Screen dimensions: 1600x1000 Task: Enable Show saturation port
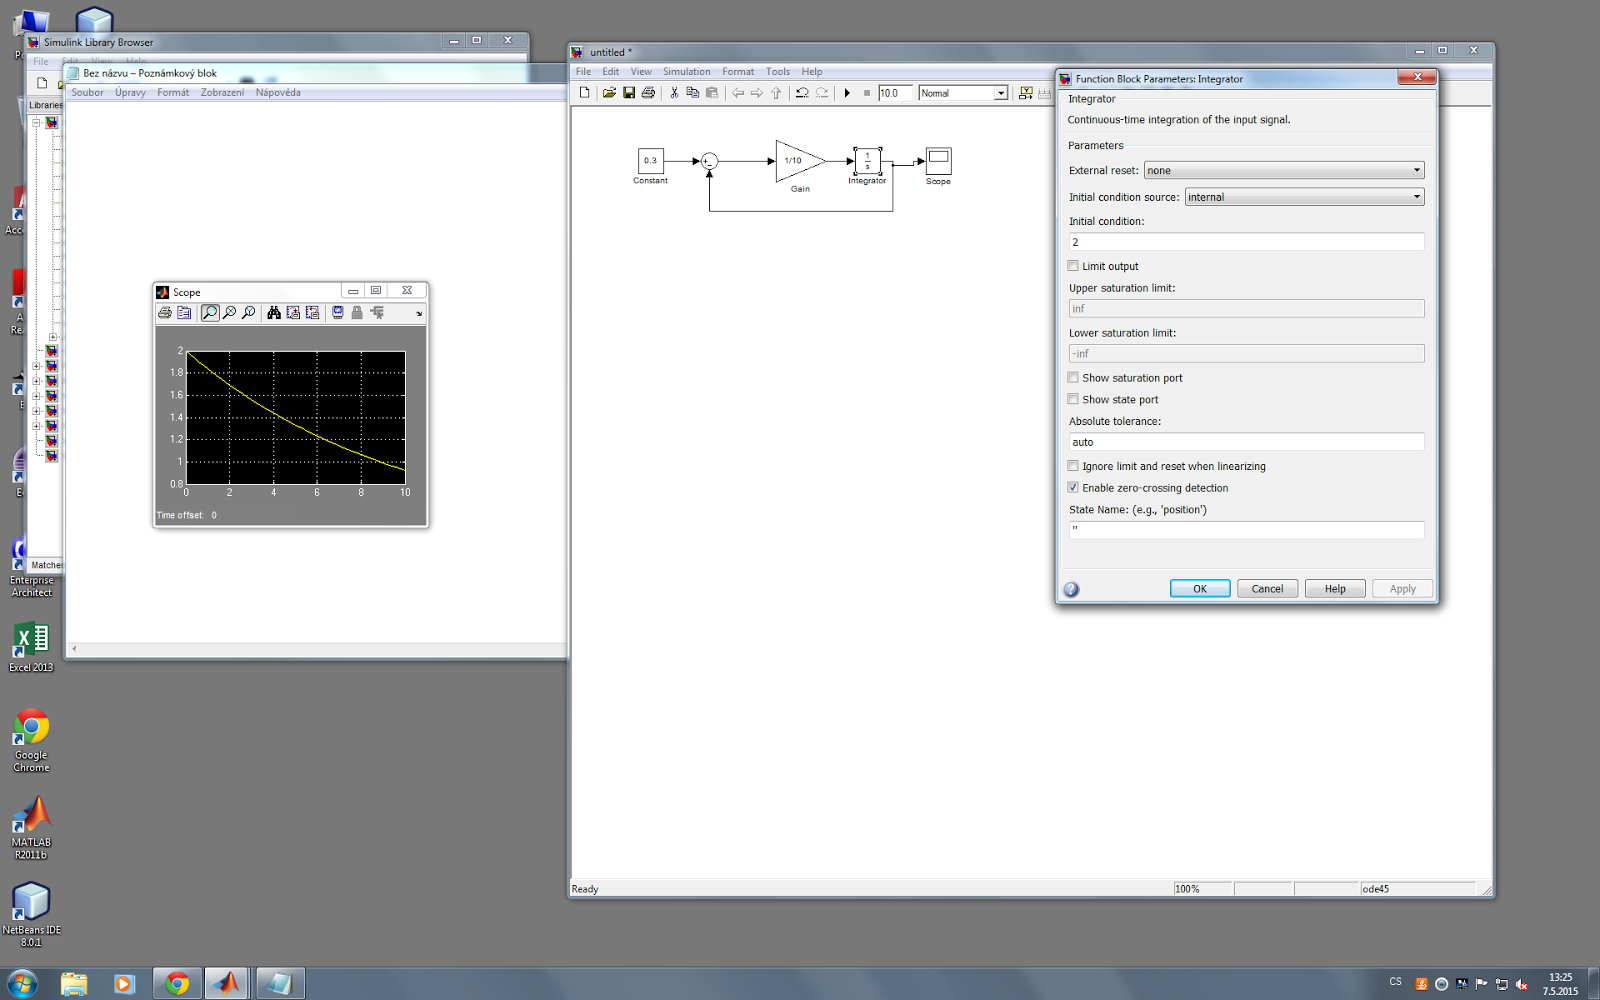(1073, 378)
